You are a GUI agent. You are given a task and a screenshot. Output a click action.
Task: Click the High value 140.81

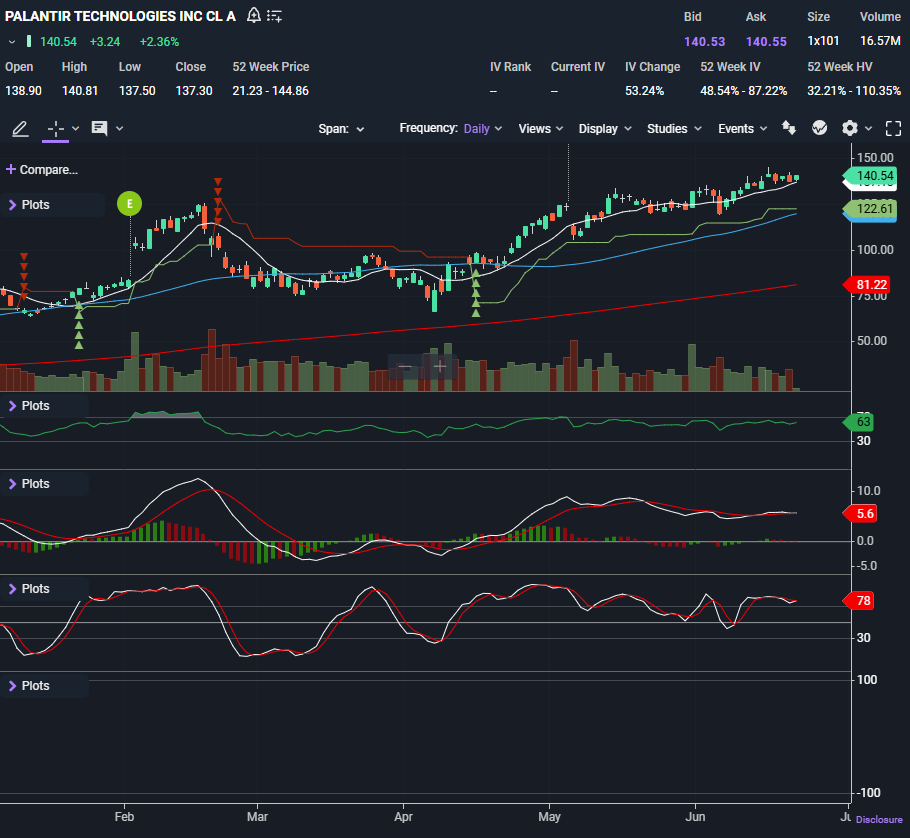tap(80, 91)
